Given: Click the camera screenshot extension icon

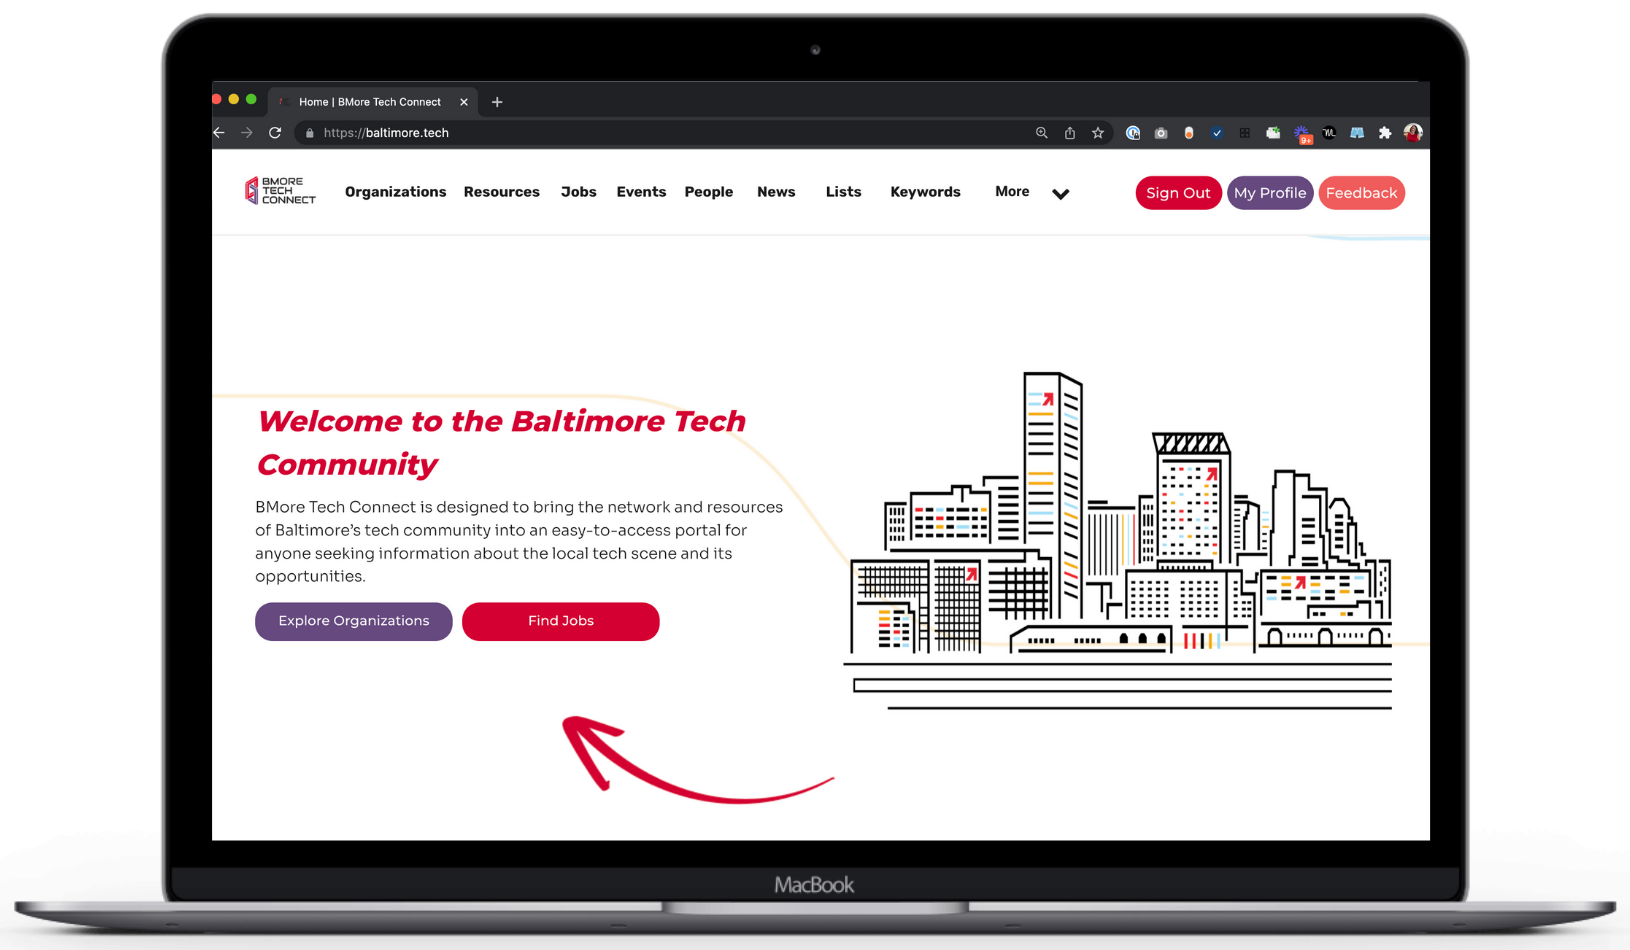Looking at the screenshot, I should tap(1161, 132).
